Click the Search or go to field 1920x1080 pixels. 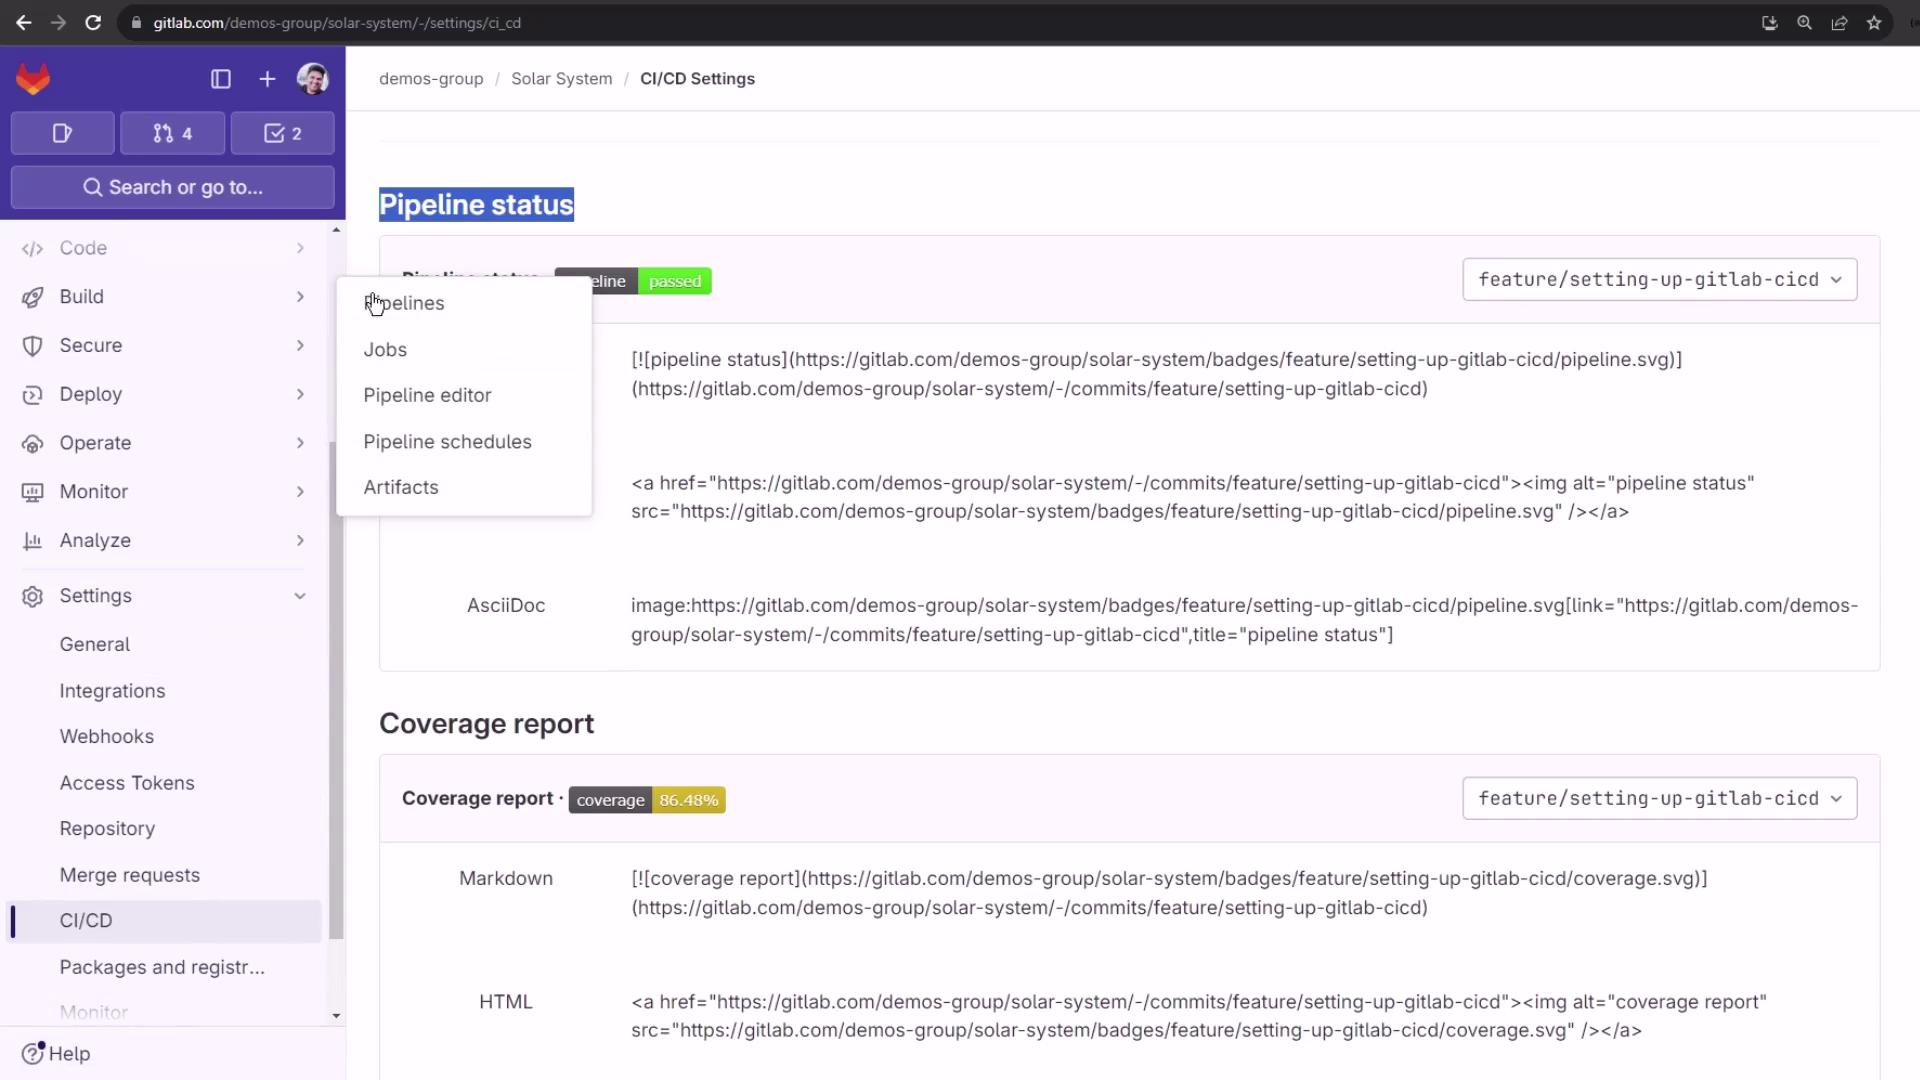pos(172,187)
